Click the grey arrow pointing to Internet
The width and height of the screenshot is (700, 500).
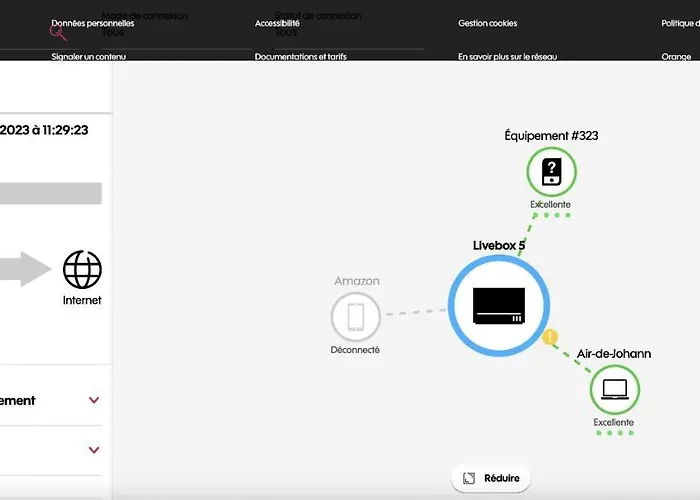pos(25,269)
